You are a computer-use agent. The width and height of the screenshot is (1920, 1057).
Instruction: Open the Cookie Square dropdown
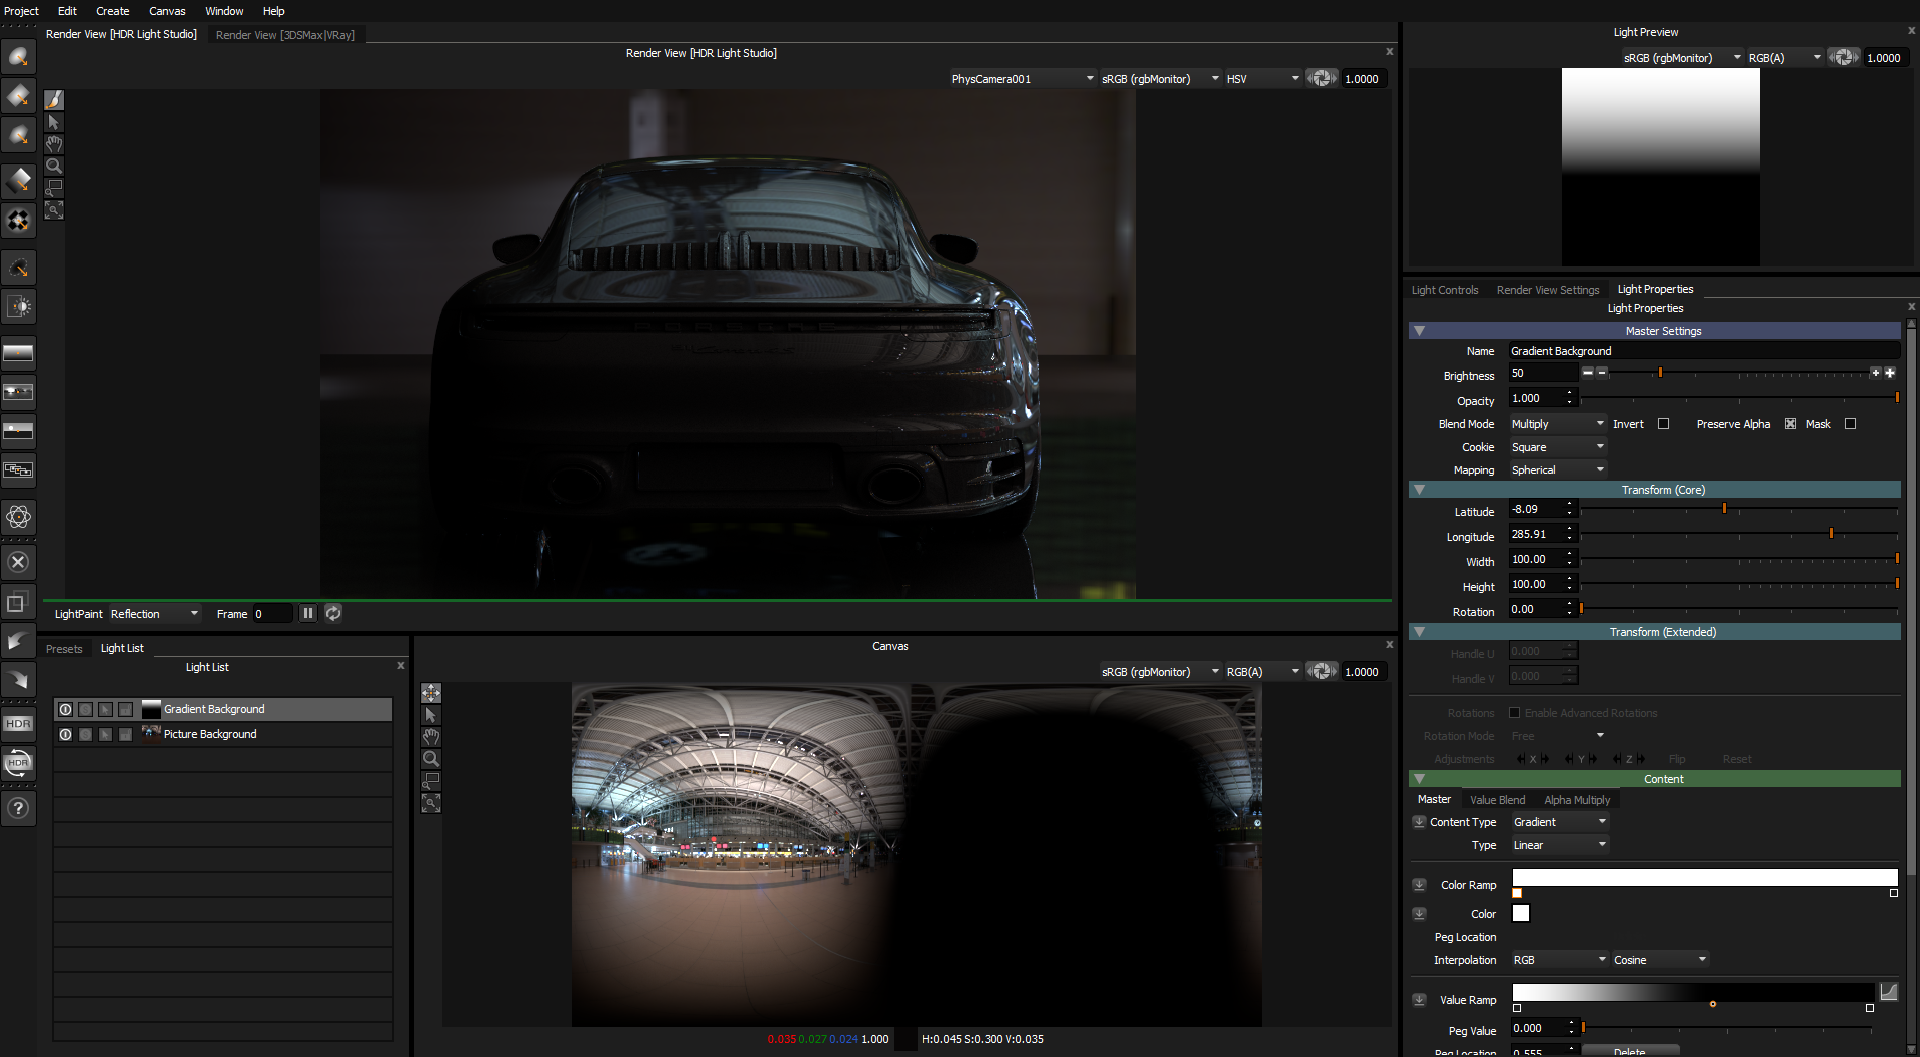1558,447
